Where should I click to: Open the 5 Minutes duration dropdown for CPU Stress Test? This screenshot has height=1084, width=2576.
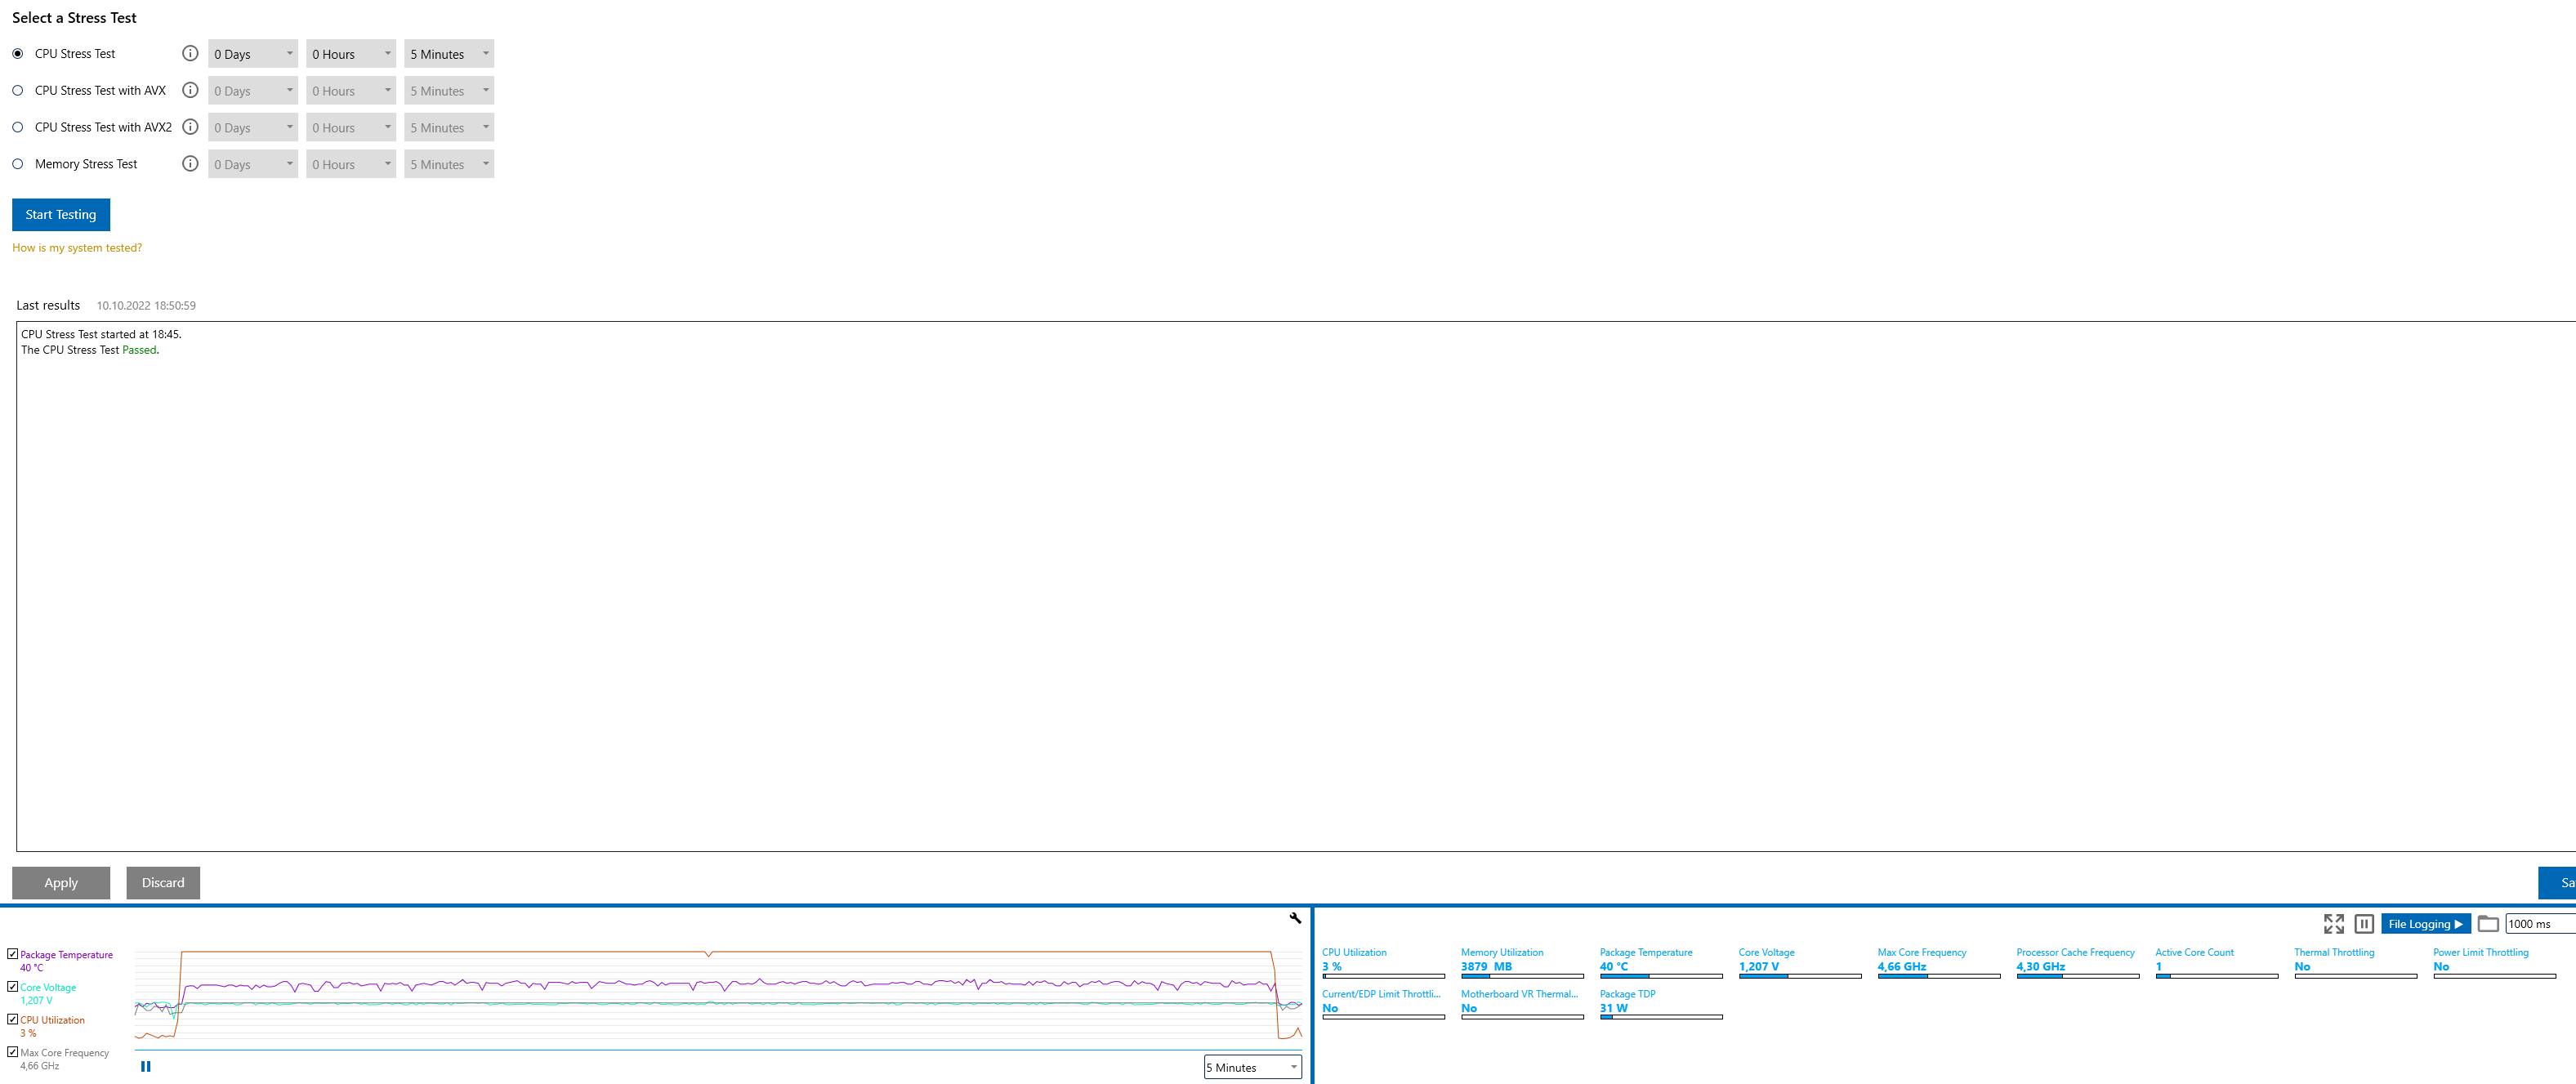(x=449, y=54)
